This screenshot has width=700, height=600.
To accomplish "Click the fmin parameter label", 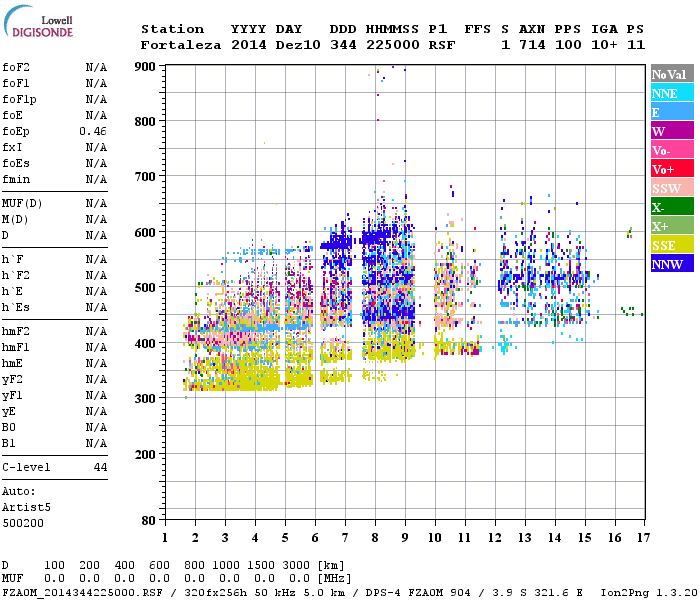I will (16, 179).
